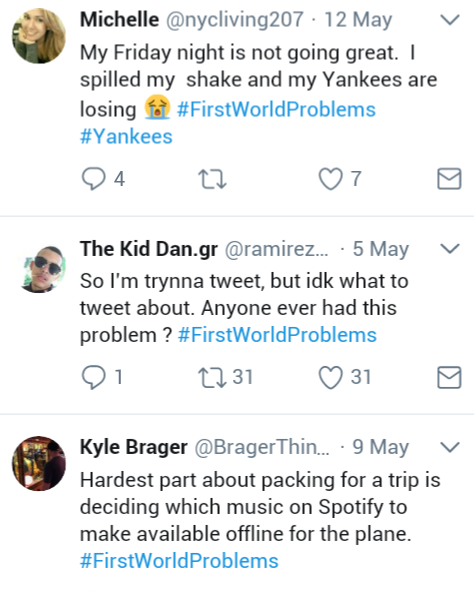Go to the @nycliving207 profile handle
This screenshot has height=591, width=474.
234,20
